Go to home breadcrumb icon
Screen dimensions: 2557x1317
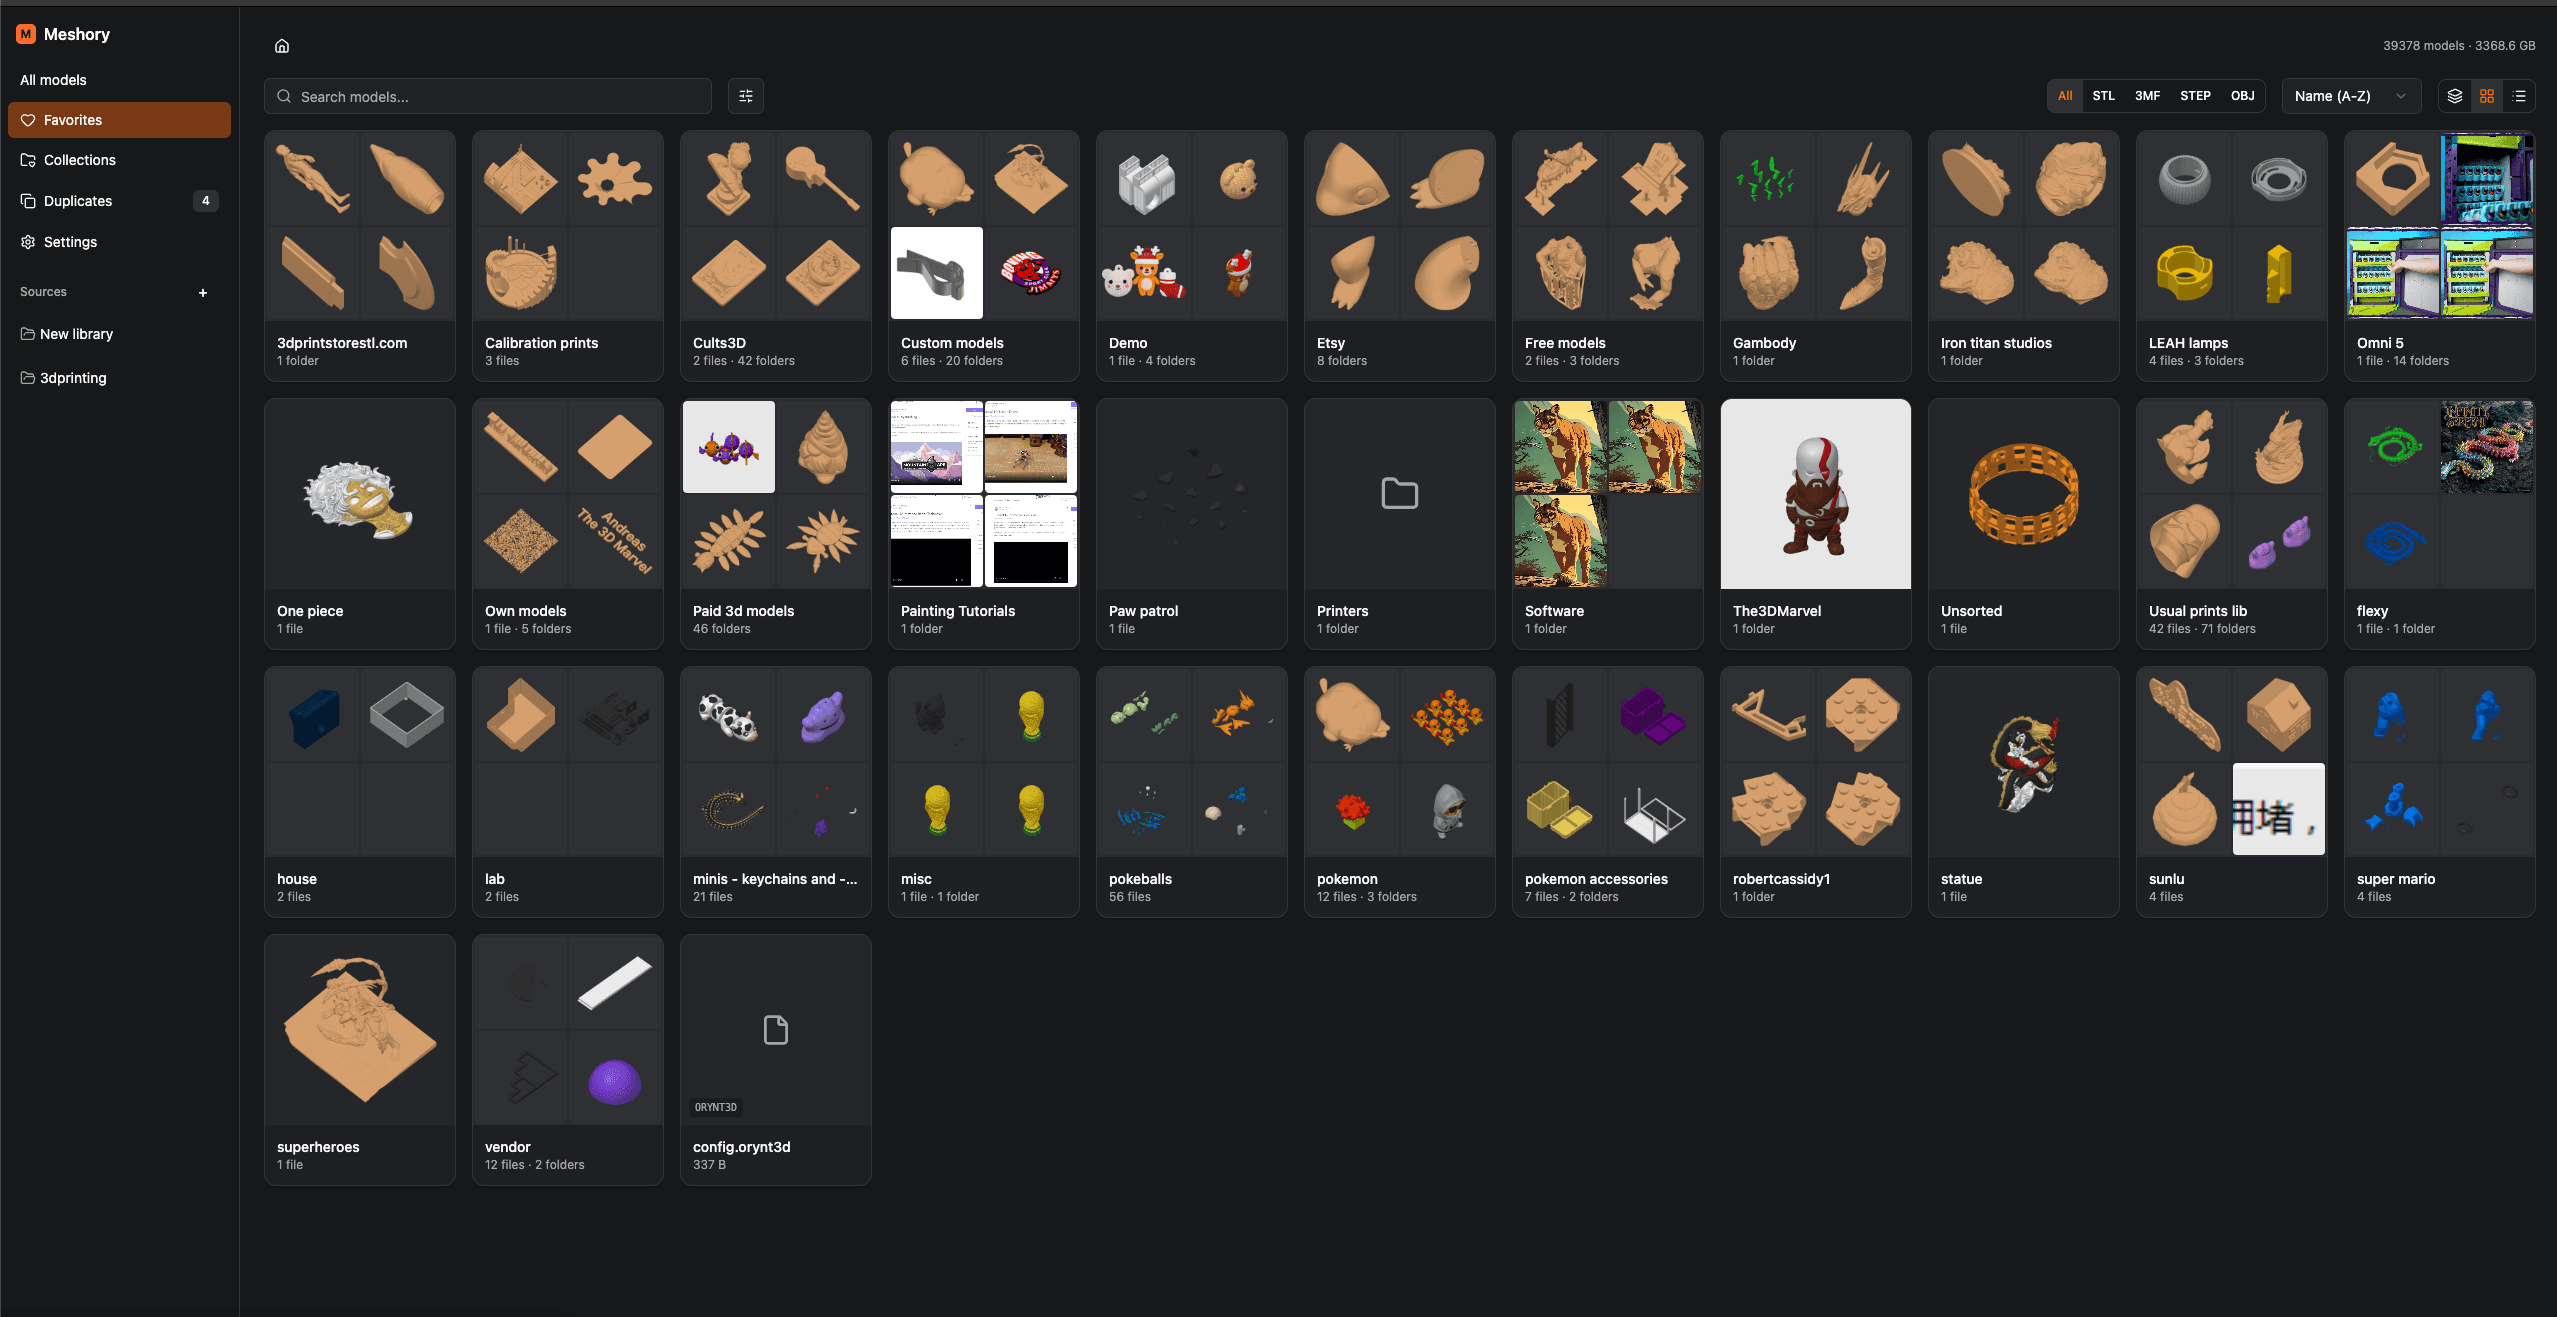pos(282,46)
